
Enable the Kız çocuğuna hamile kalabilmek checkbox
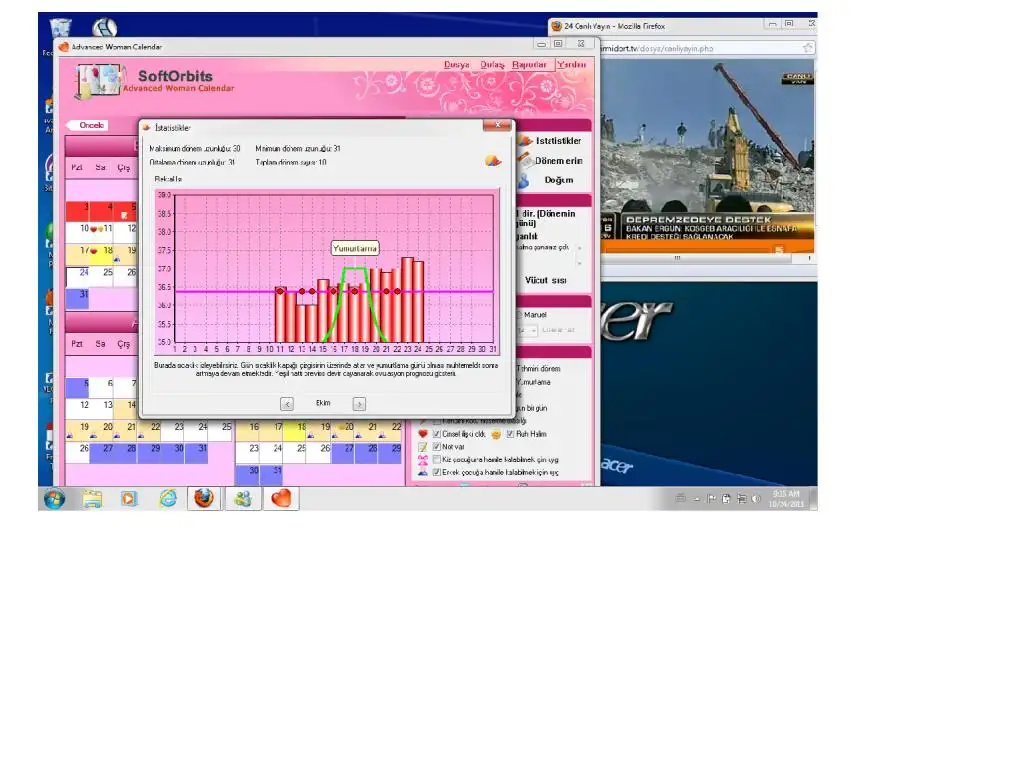pyautogui.click(x=437, y=460)
